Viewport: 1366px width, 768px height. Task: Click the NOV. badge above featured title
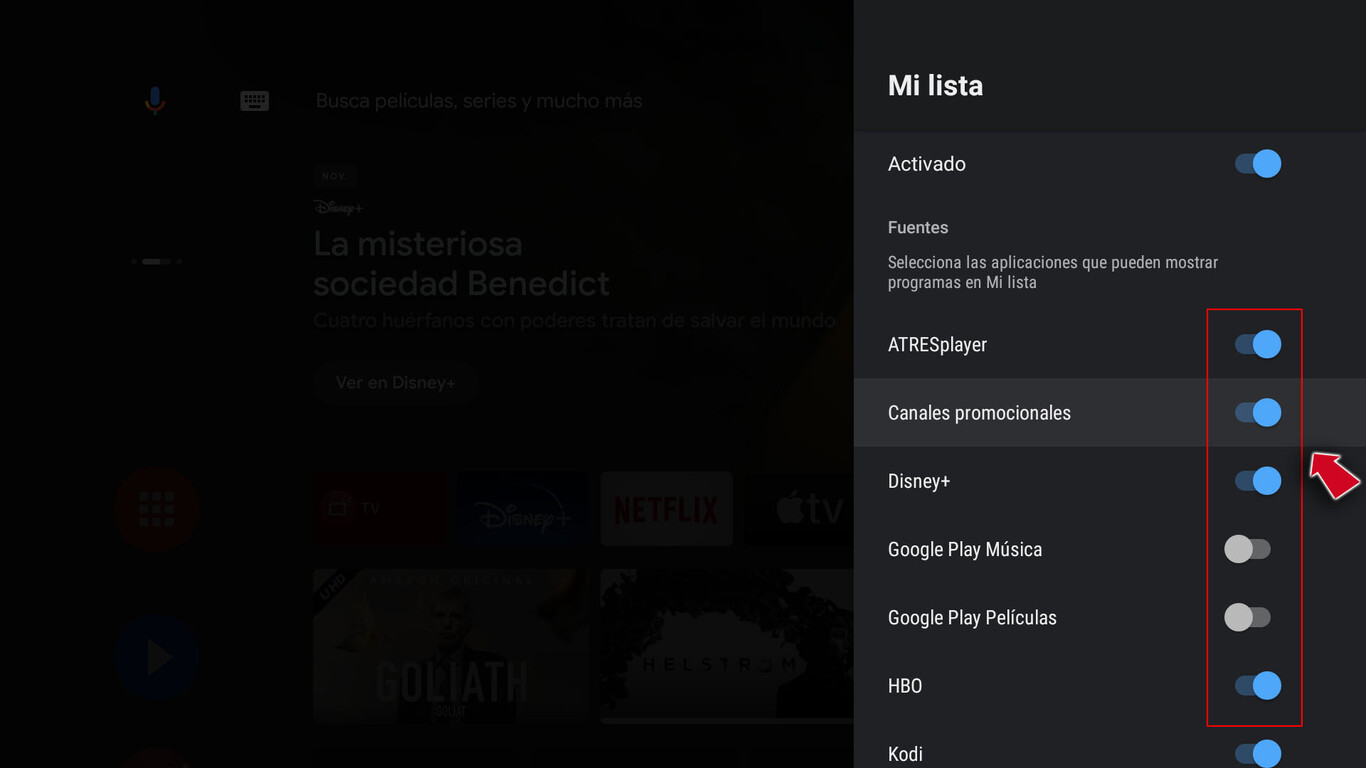(x=334, y=176)
